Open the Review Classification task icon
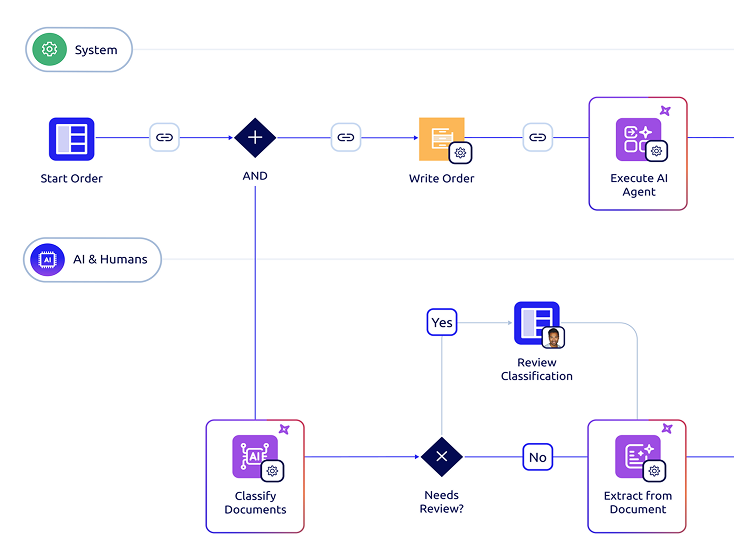This screenshot has width=734, height=551. tap(536, 323)
